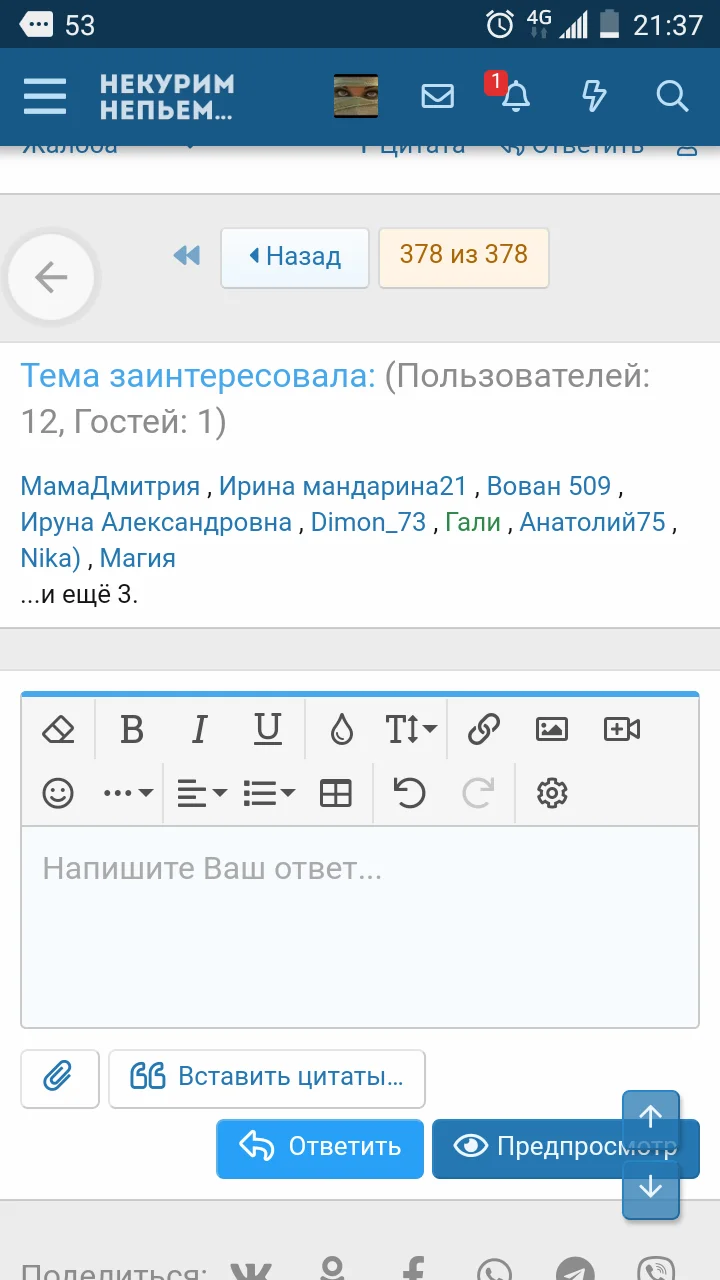This screenshot has width=720, height=1280.
Task: Open МамаДмитрия user profile
Action: point(111,487)
